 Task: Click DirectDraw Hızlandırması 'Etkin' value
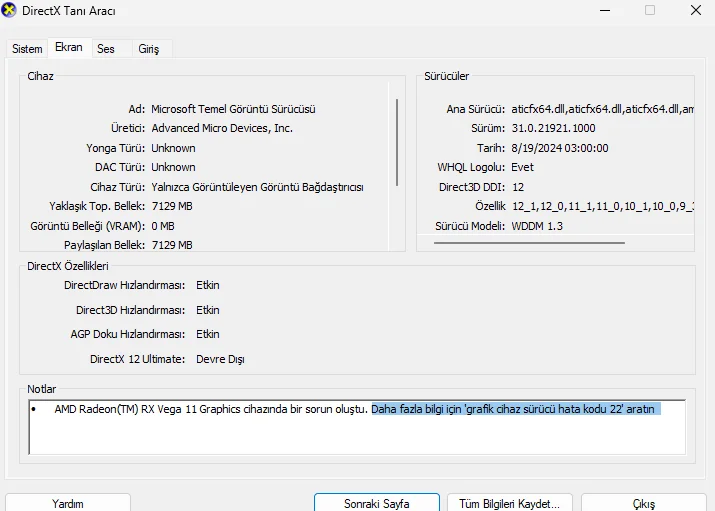[207, 285]
